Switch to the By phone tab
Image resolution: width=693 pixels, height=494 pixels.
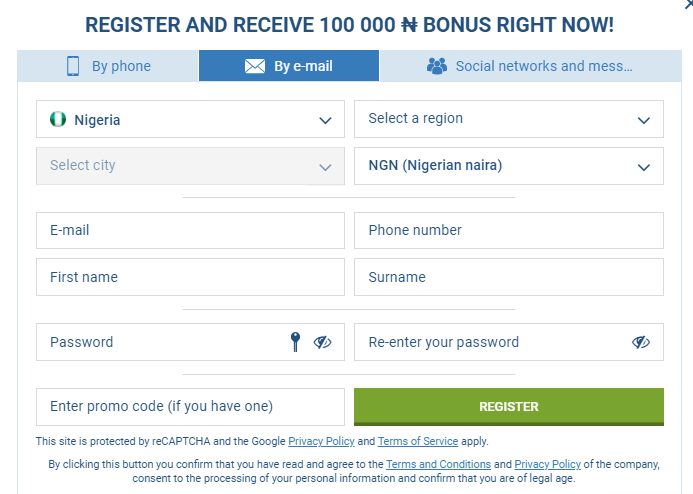click(108, 66)
